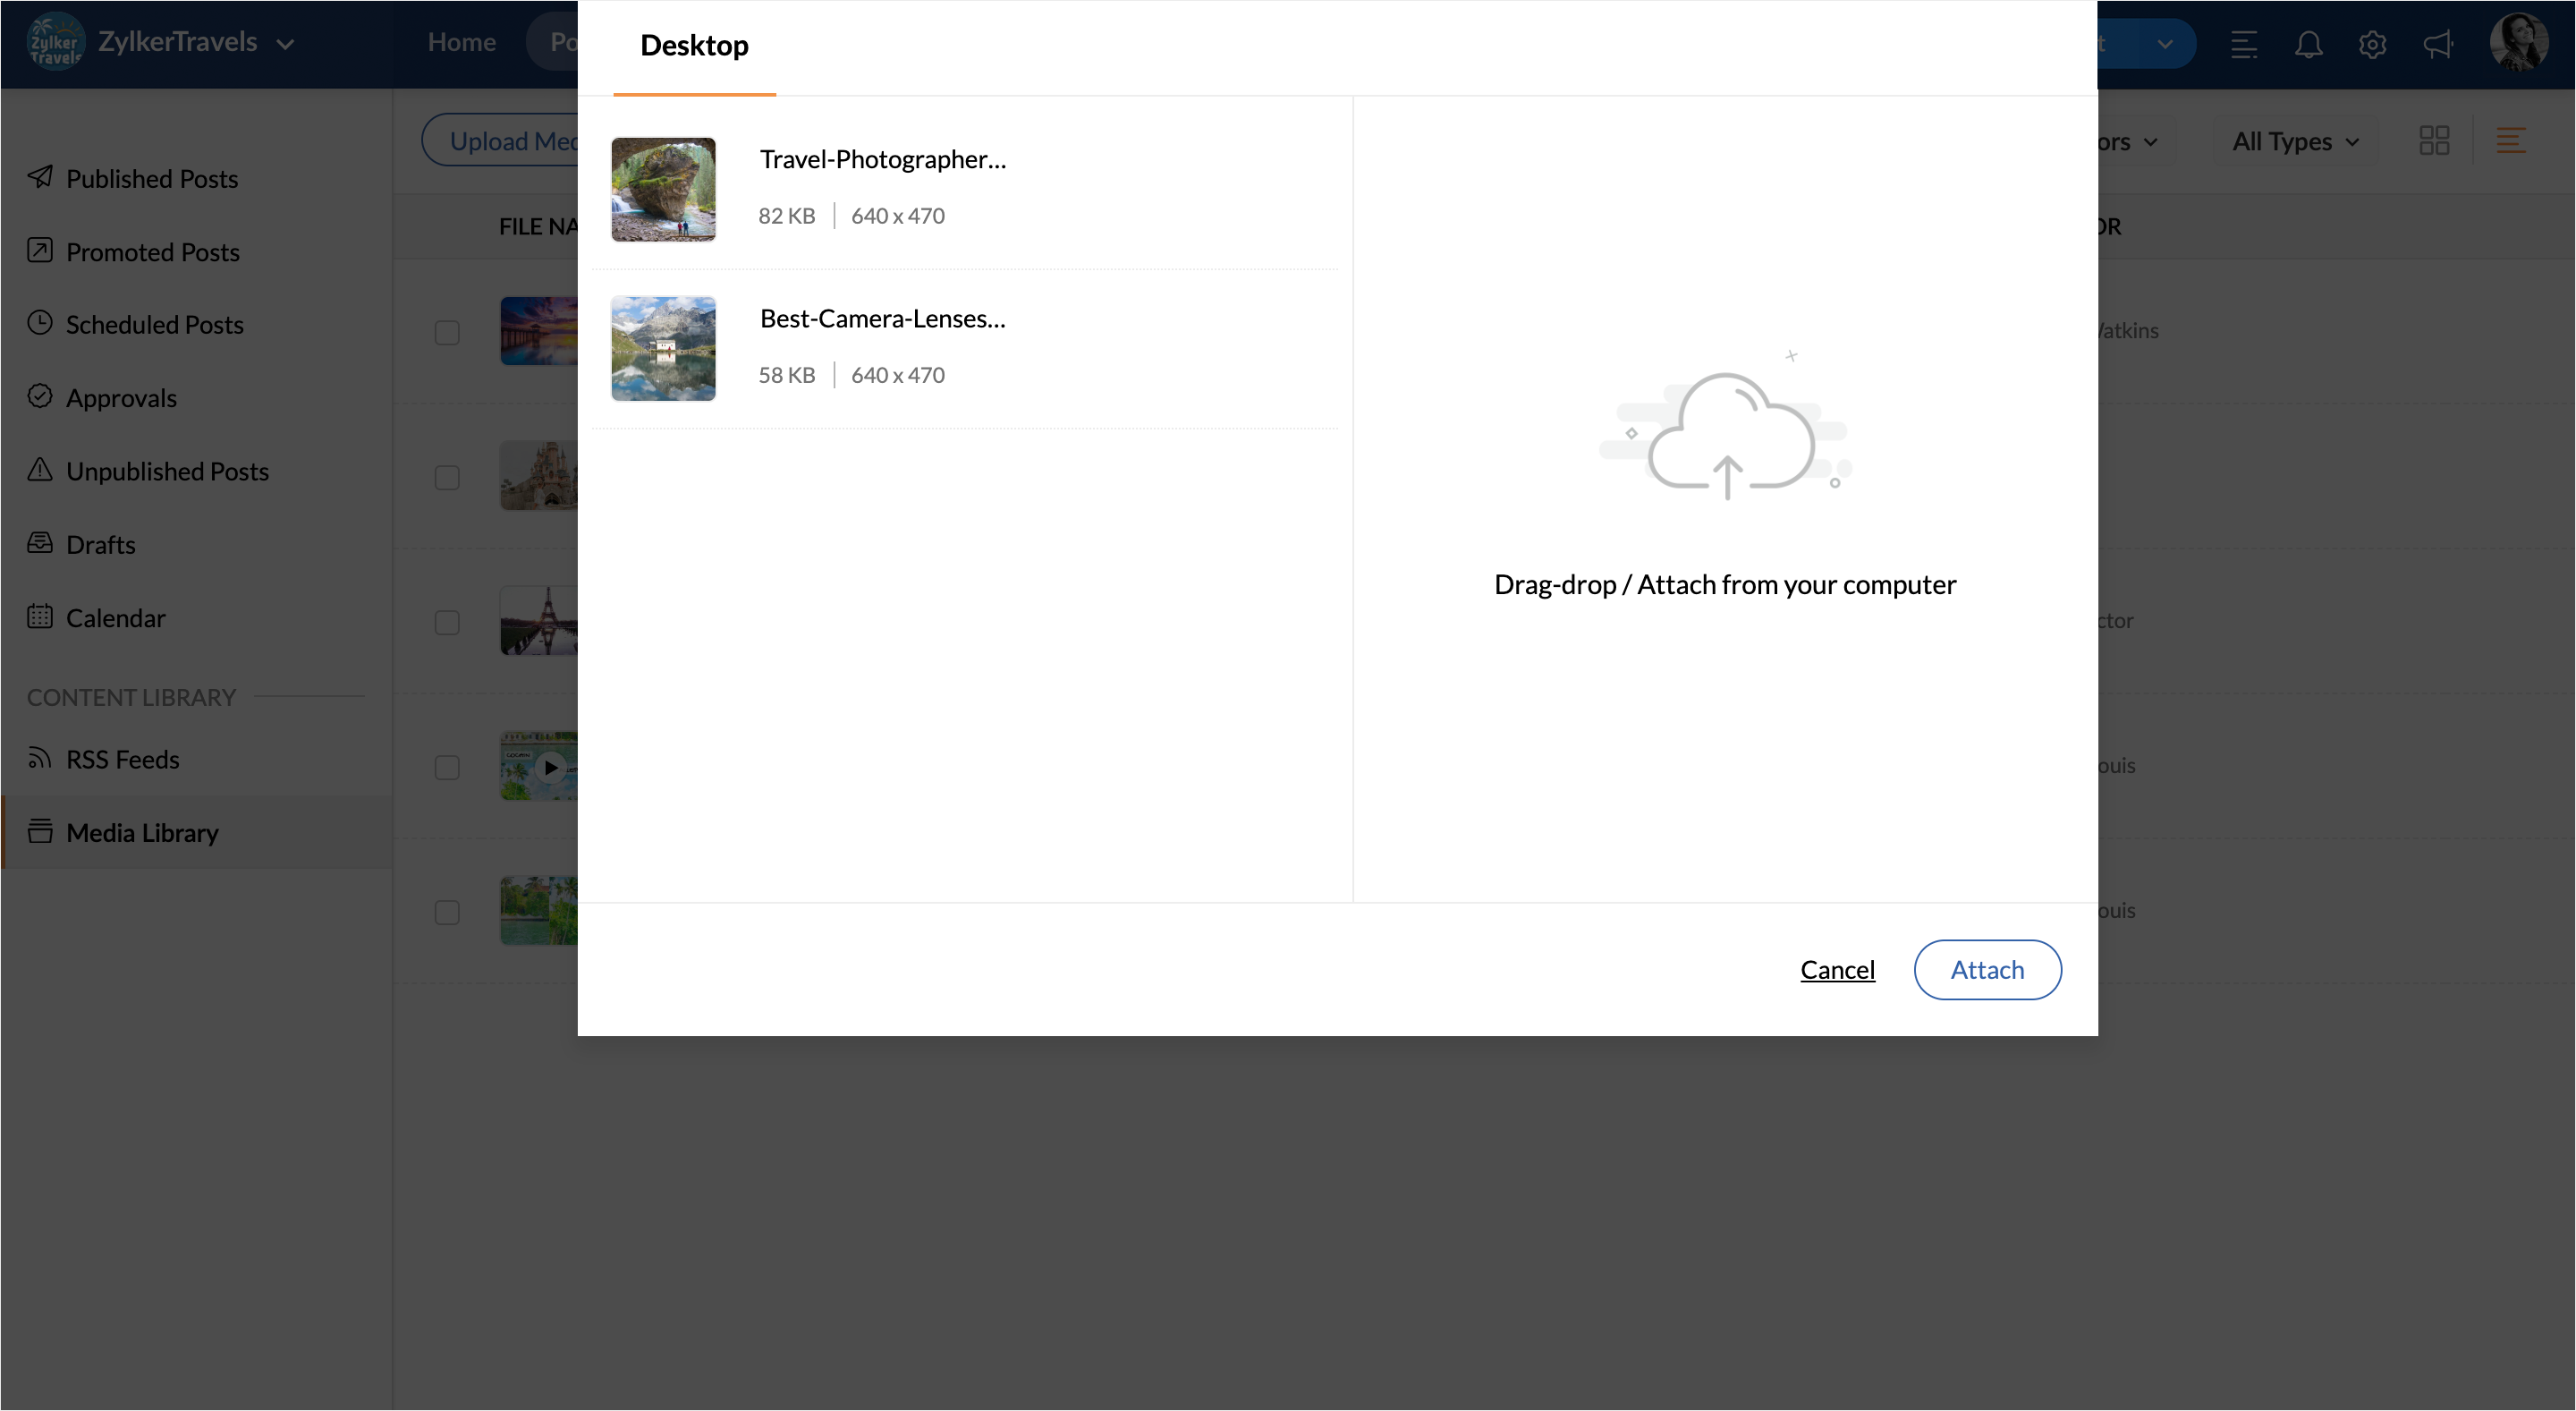The image size is (2576, 1411).
Task: Select the Travel-Photographer image thumbnail
Action: click(663, 189)
